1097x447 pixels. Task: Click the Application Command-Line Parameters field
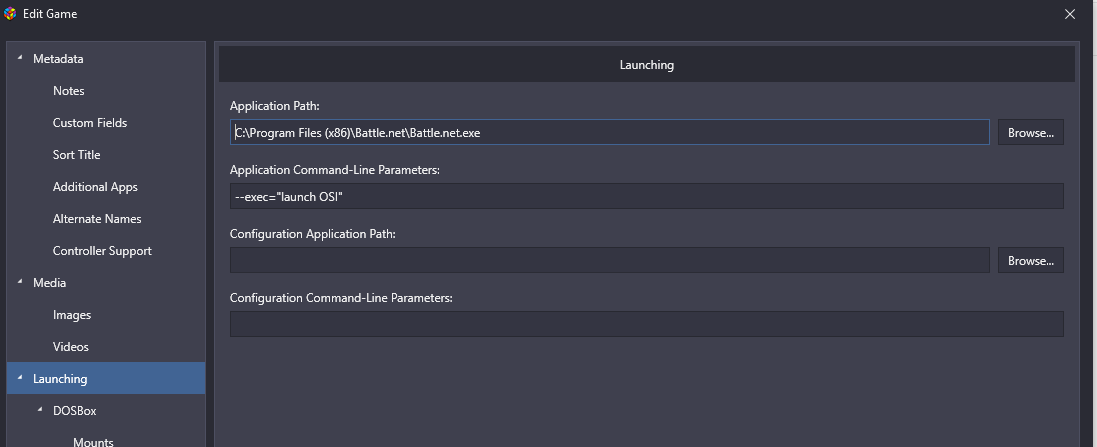pos(646,197)
